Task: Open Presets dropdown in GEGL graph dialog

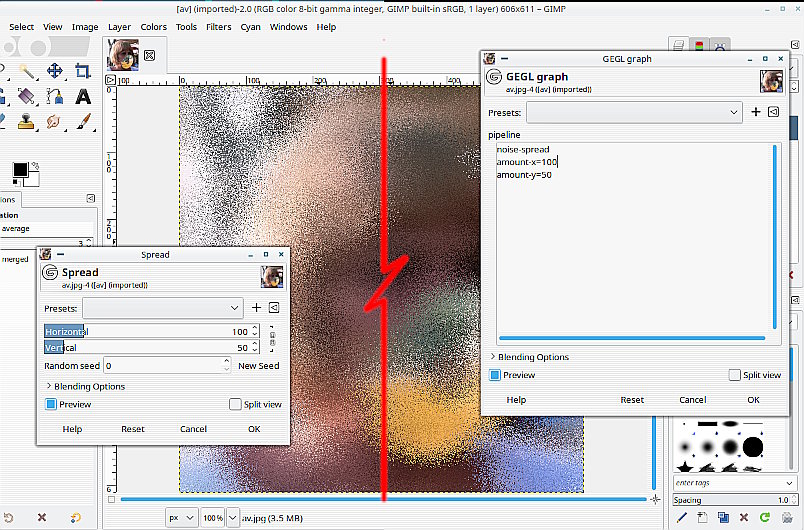Action: [634, 112]
